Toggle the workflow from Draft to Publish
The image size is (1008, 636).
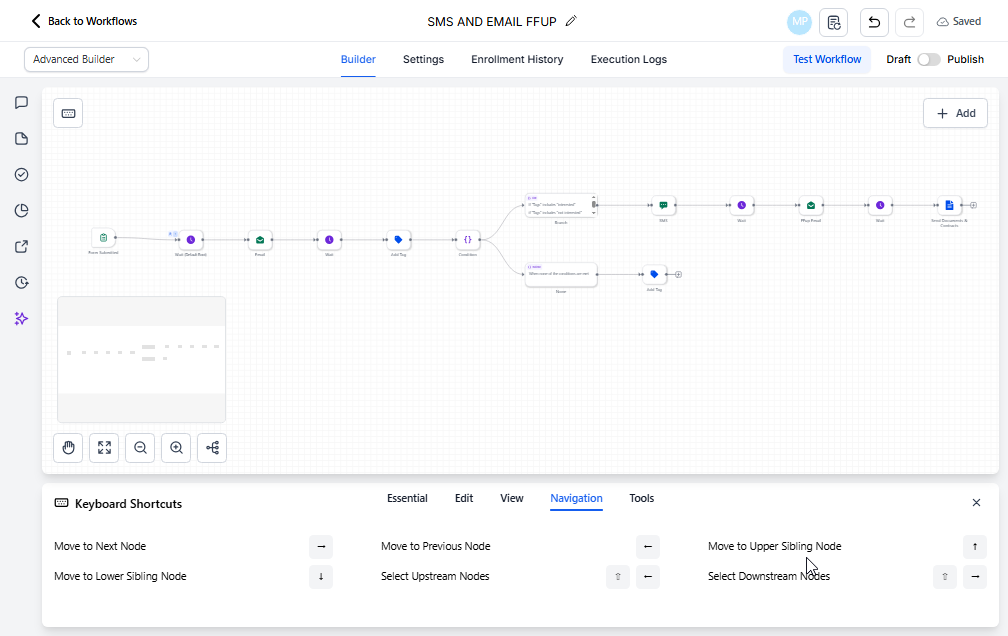pos(928,59)
